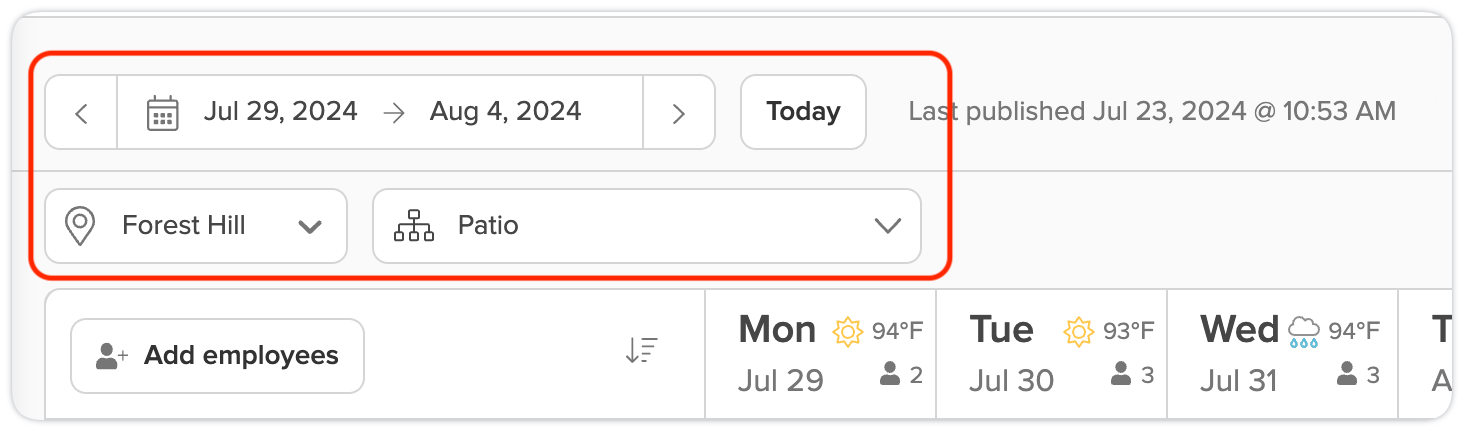Click the department hierarchy icon

414,226
